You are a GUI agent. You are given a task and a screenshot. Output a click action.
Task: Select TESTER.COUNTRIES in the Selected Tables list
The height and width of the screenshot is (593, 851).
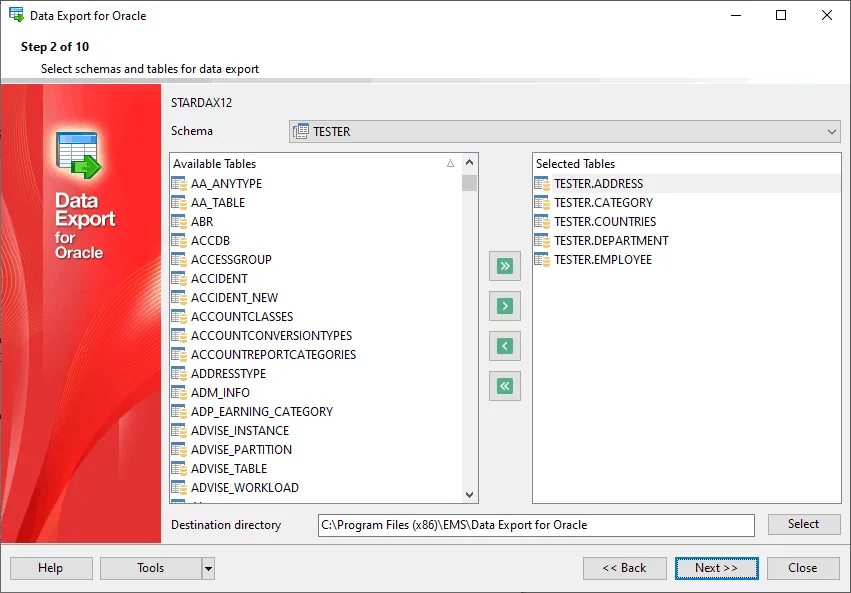[x=605, y=222]
